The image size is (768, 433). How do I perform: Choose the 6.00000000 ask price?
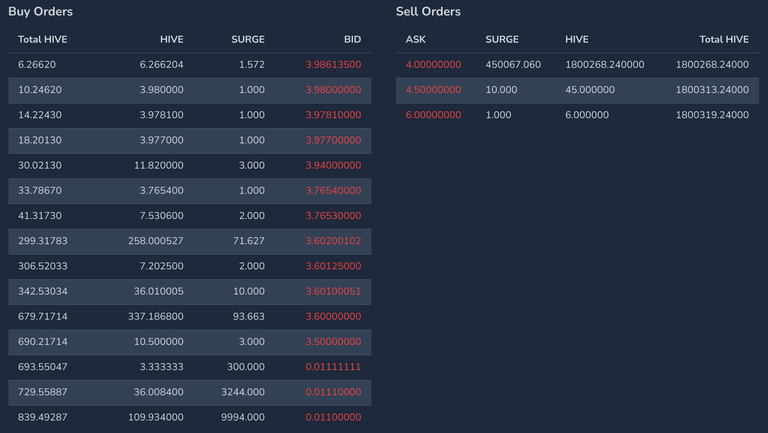pyautogui.click(x=433, y=115)
